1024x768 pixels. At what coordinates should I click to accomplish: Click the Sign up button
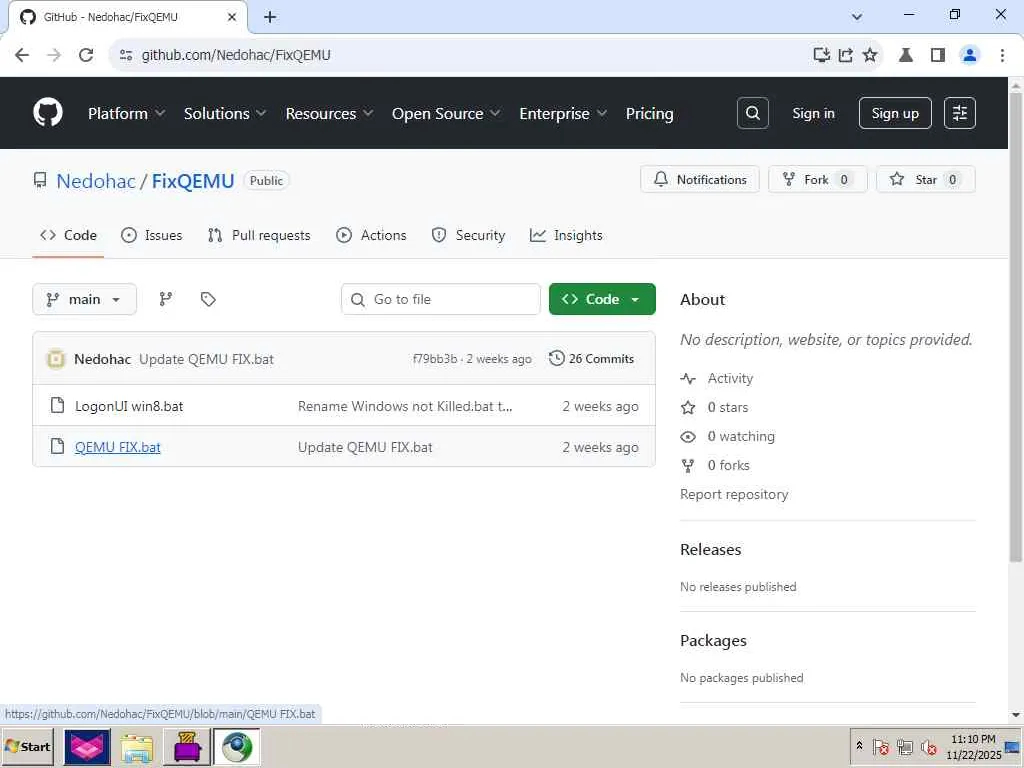click(x=895, y=113)
